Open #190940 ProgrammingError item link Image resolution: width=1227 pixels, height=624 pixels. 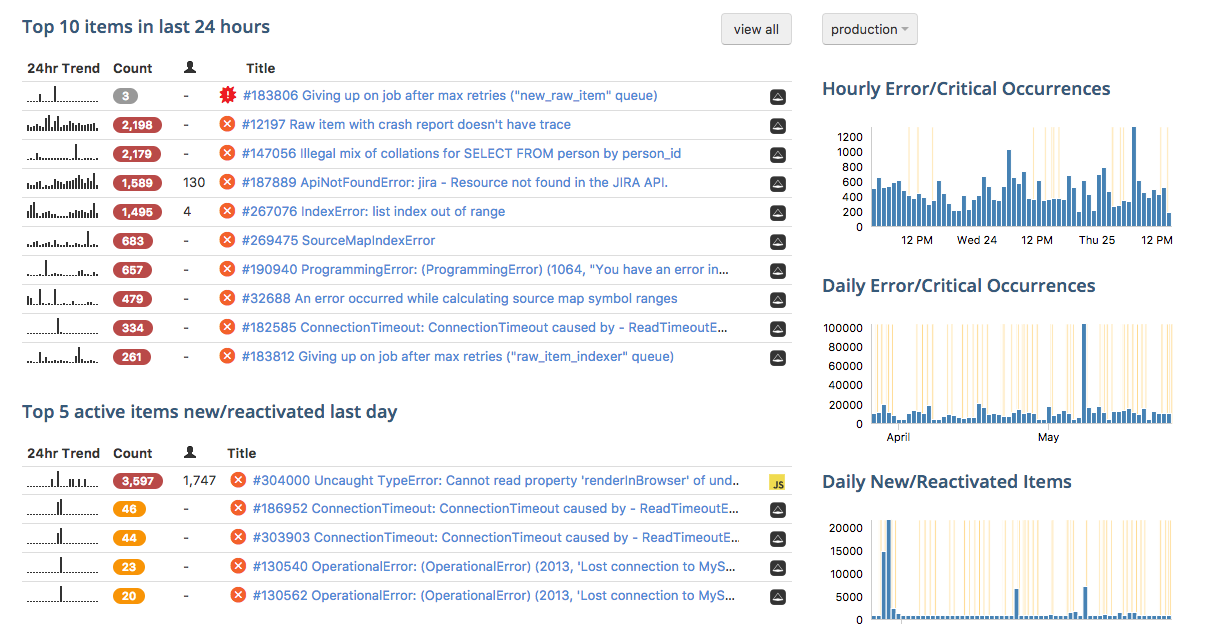[x=485, y=270]
